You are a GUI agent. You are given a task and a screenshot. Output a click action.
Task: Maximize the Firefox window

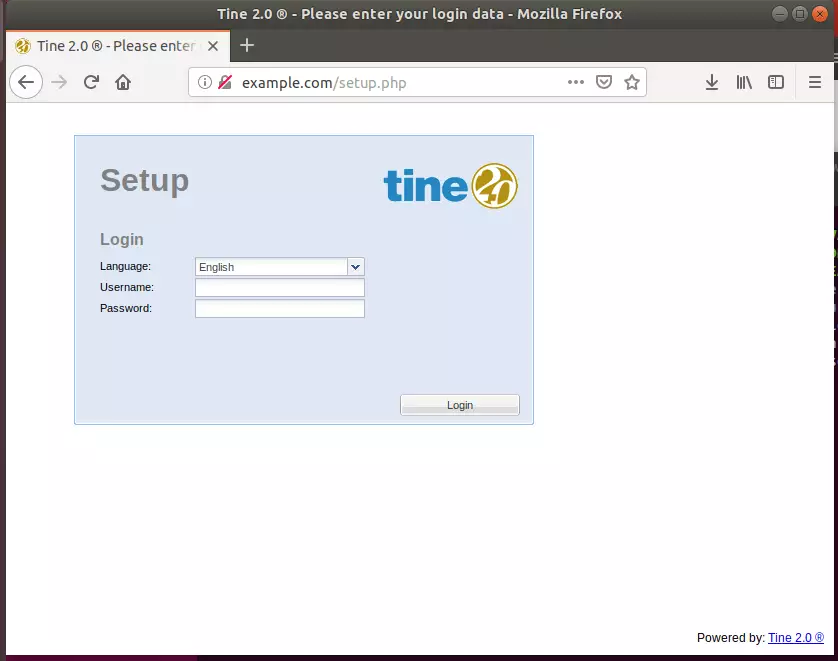(800, 14)
